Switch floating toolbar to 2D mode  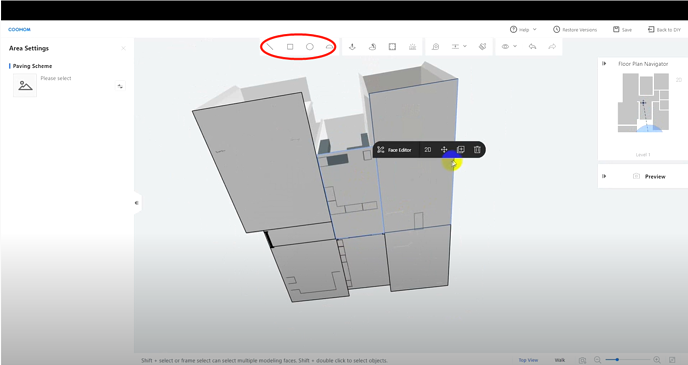pyautogui.click(x=427, y=150)
